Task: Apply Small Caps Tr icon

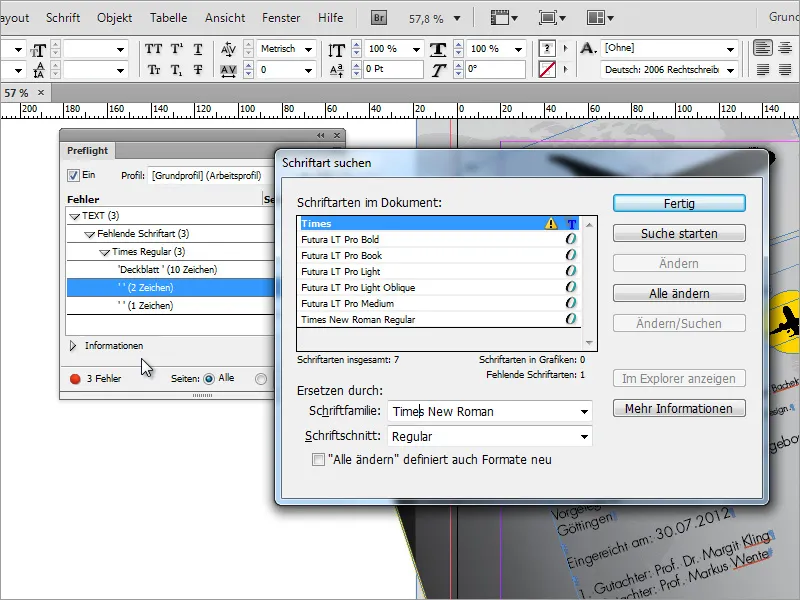Action: [154, 70]
